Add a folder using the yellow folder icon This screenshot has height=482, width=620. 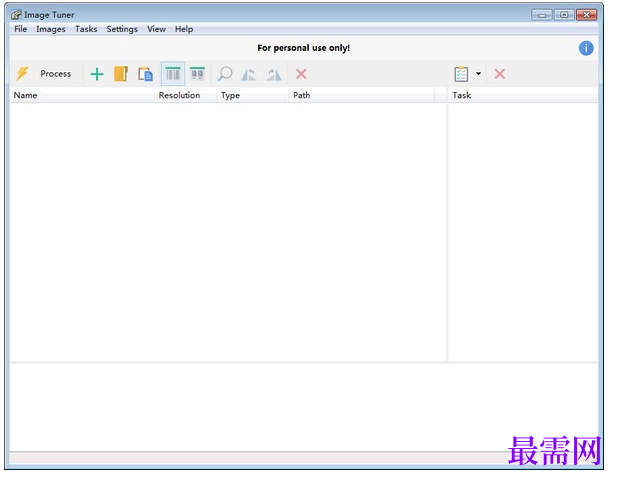coord(121,74)
